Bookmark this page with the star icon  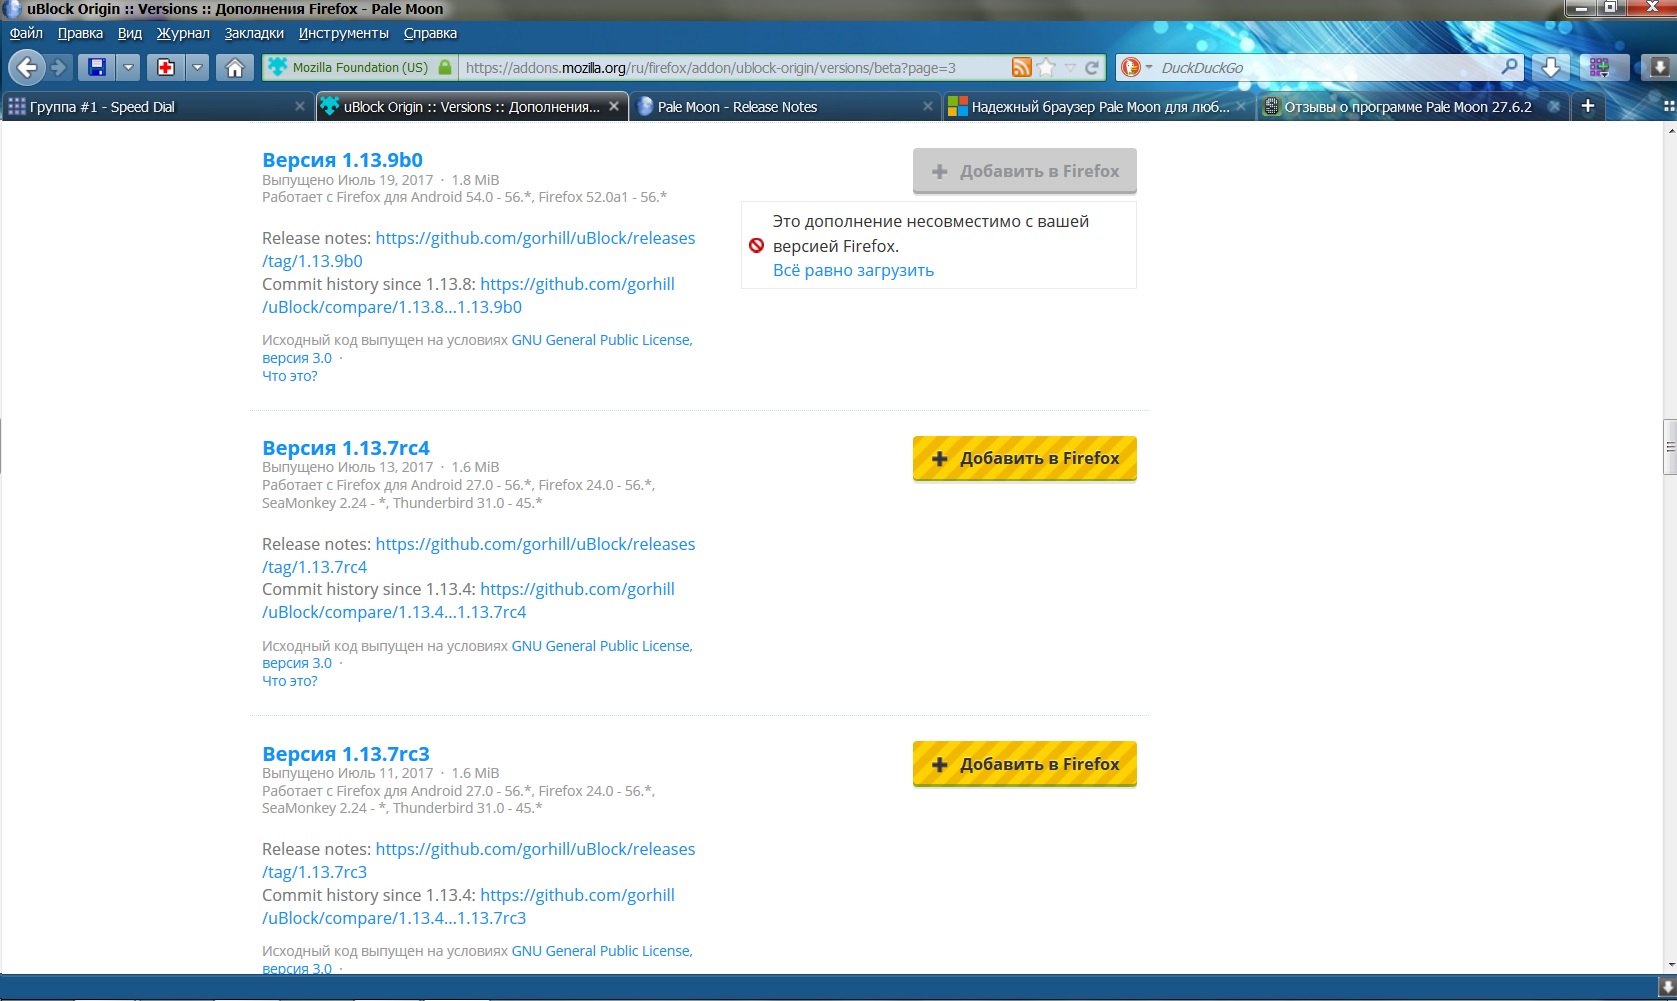click(x=1046, y=67)
